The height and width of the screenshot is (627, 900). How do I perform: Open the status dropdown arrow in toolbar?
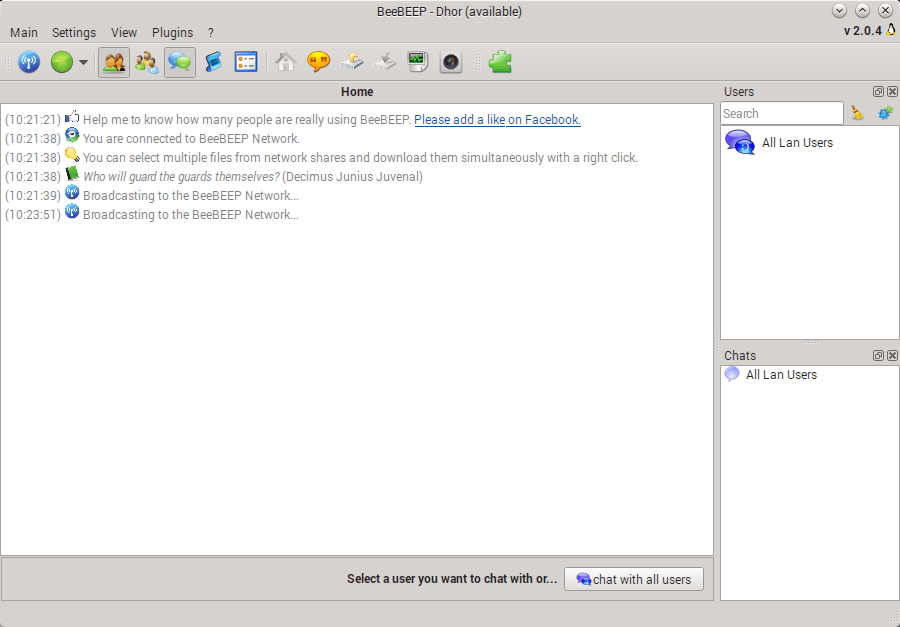tap(84, 62)
